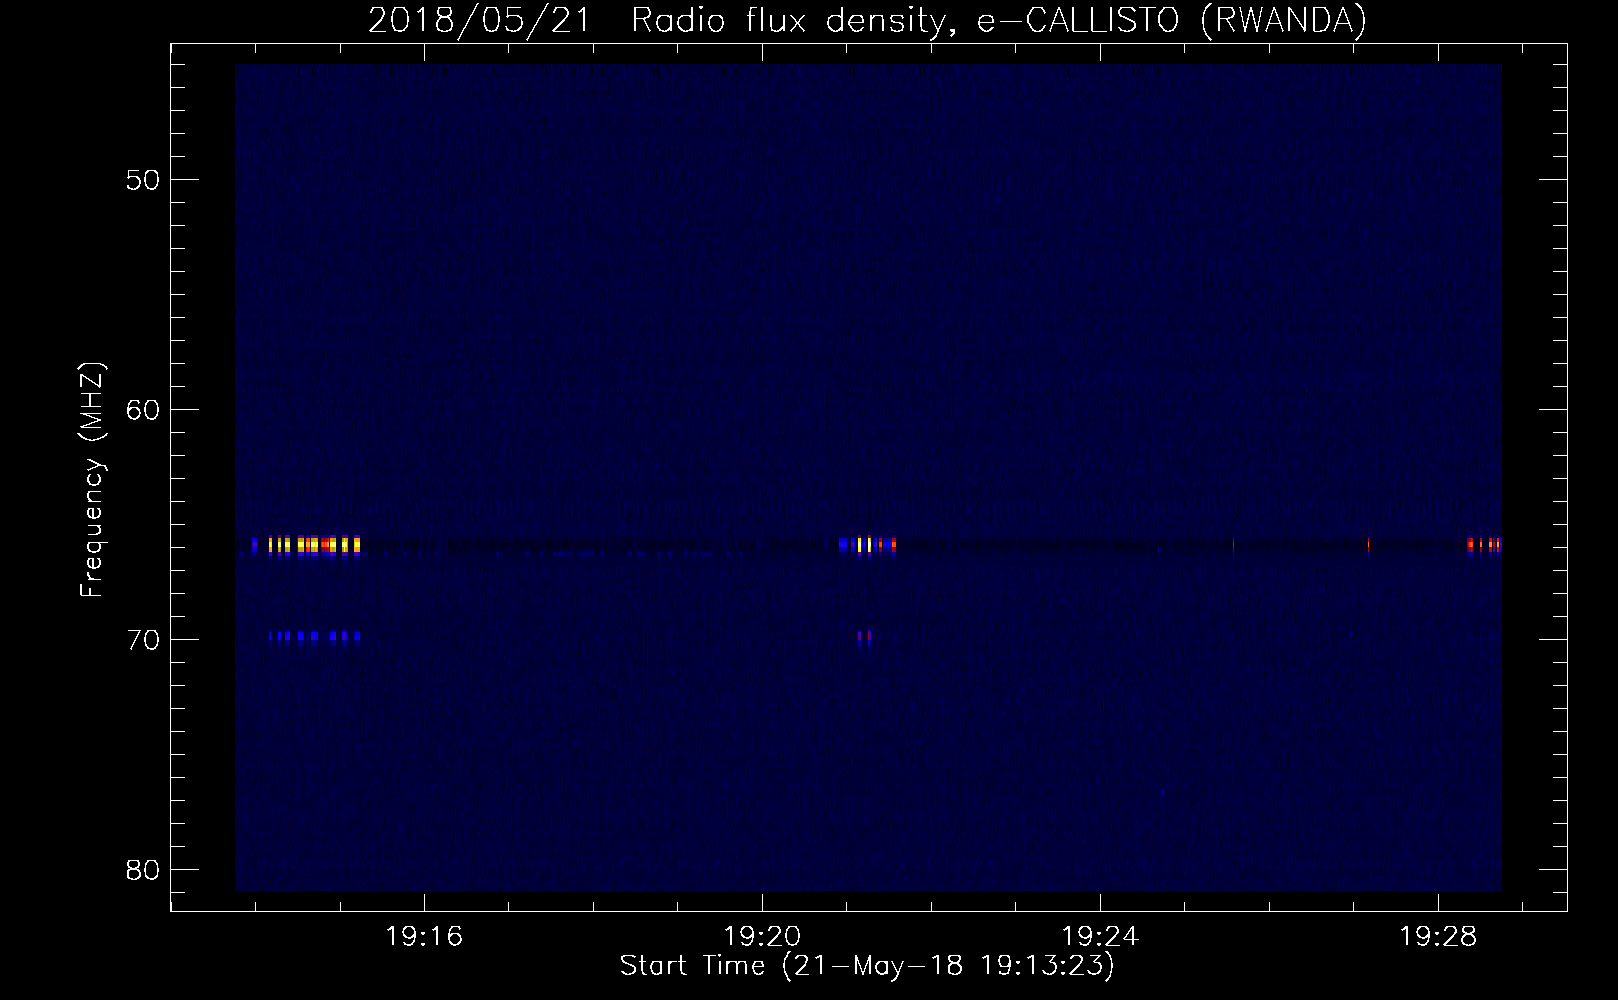Click the 19:20 time tick label

coord(763,937)
